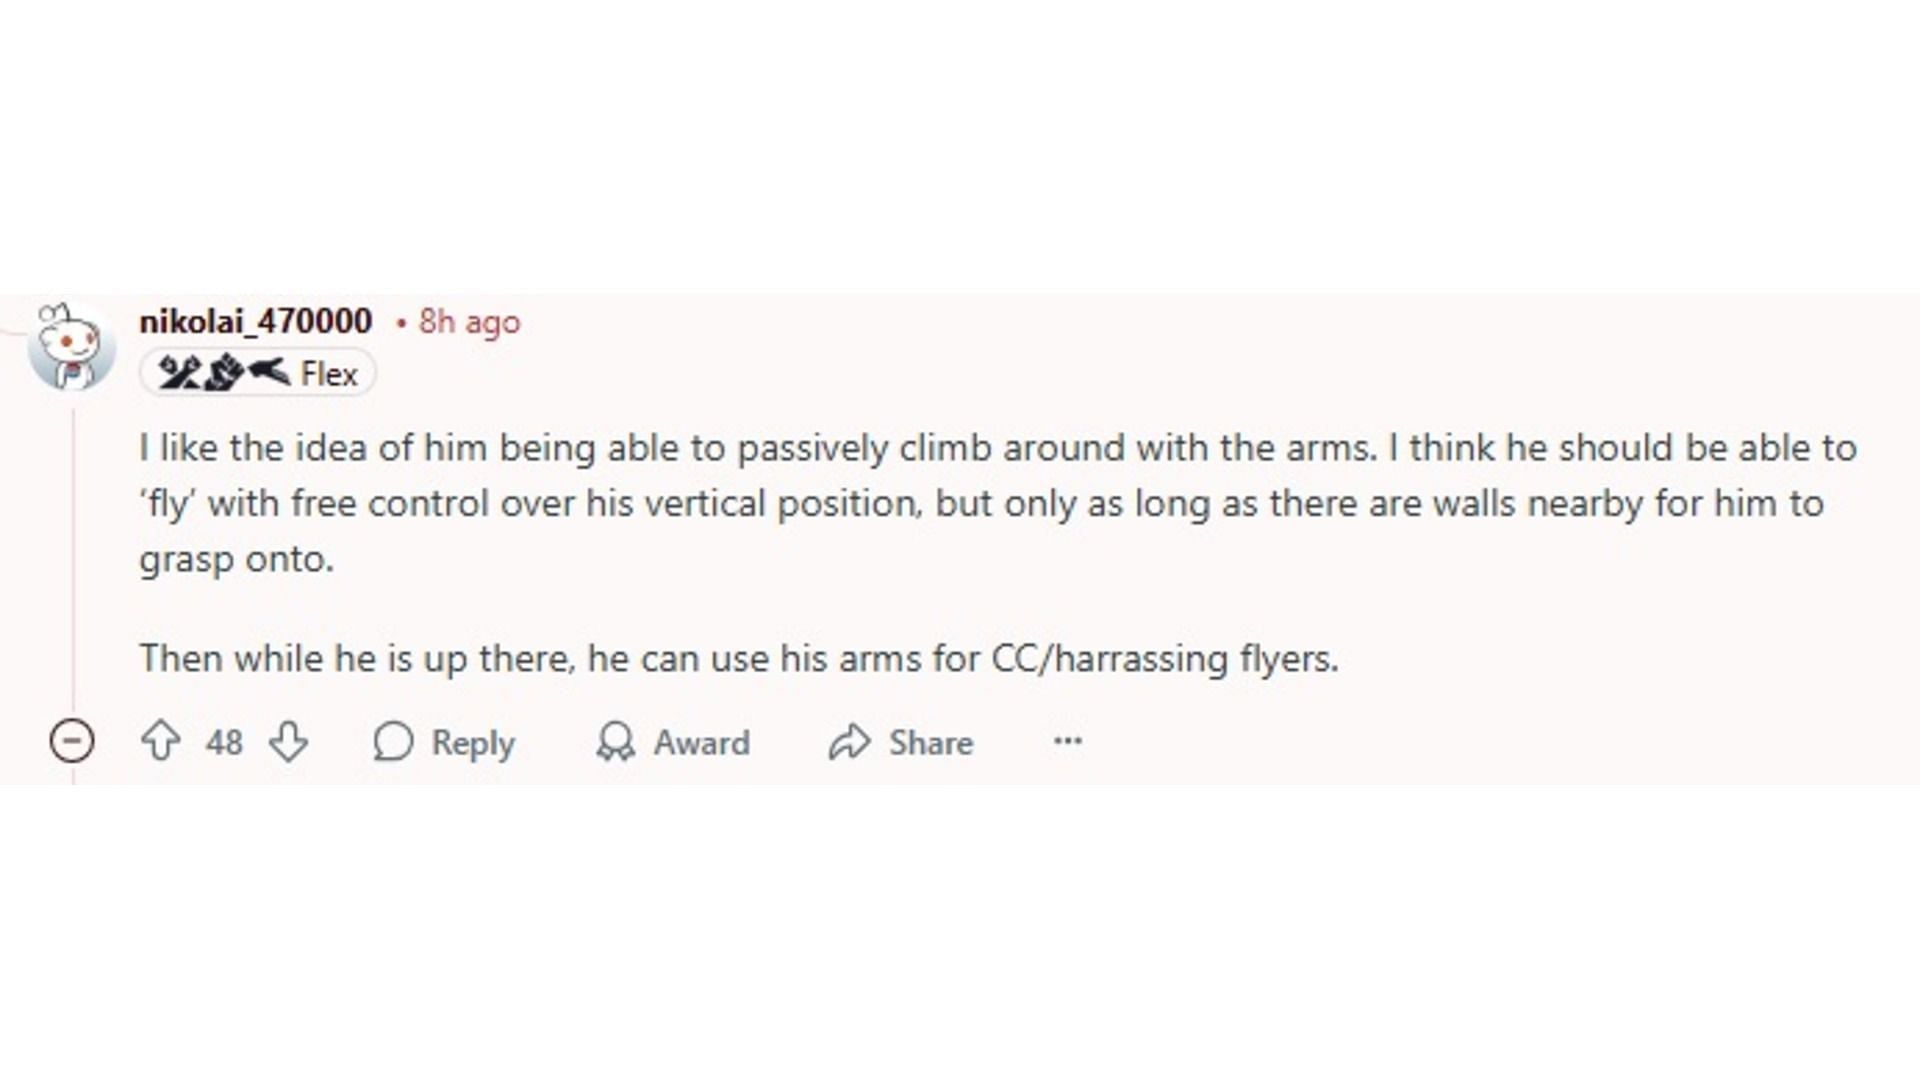Screen dimensions: 1920x1080
Task: Select the Award menu option
Action: tap(674, 742)
